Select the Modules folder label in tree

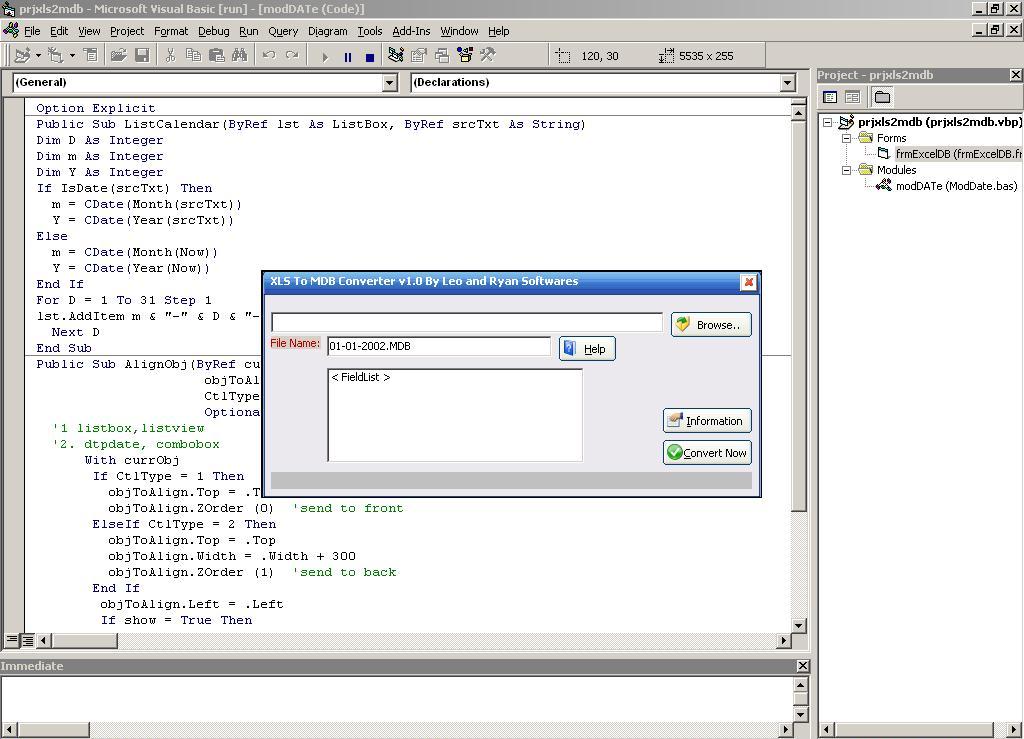coord(896,170)
